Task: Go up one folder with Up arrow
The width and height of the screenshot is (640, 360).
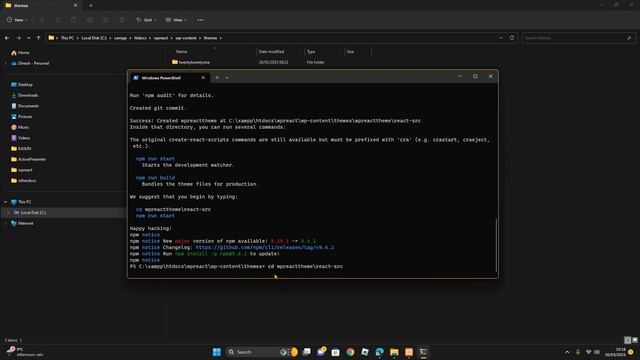Action: (38, 38)
